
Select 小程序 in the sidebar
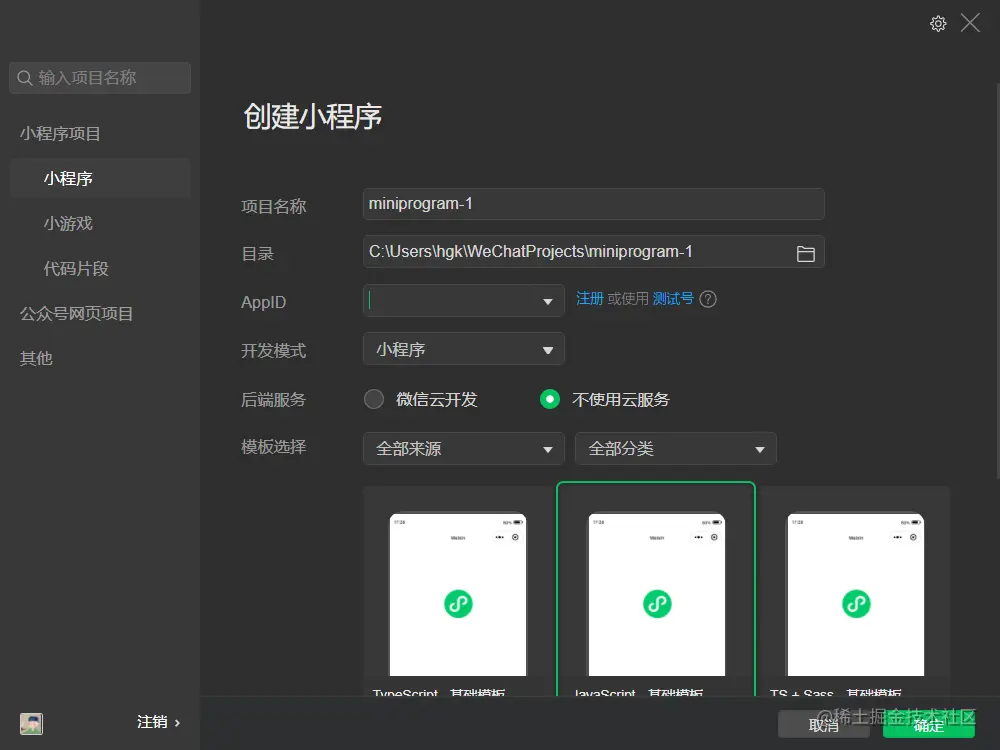(x=100, y=178)
